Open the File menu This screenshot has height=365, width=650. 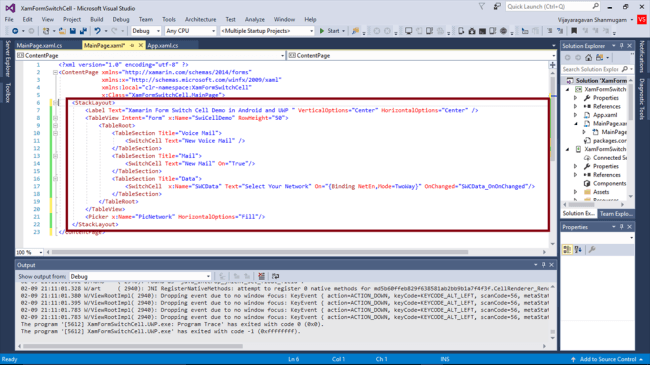[x=9, y=19]
